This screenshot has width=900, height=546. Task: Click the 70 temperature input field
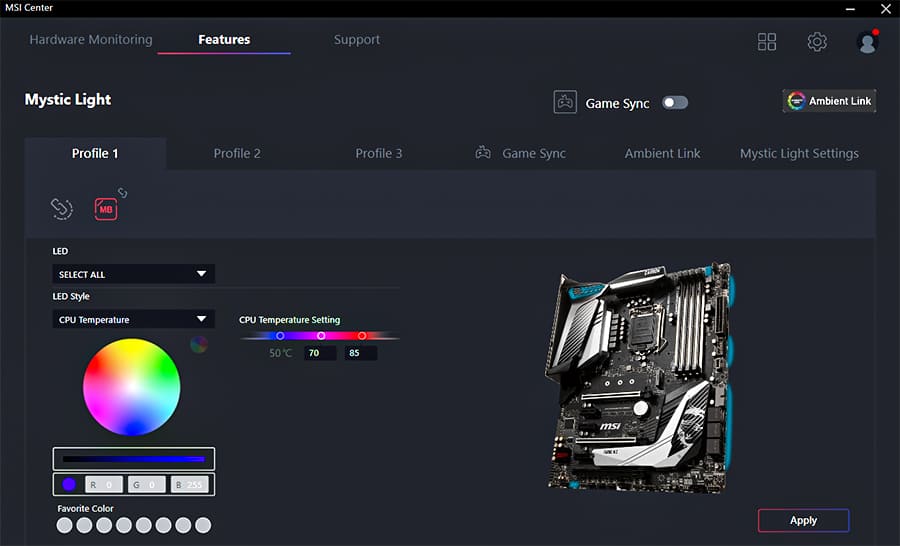pyautogui.click(x=320, y=353)
